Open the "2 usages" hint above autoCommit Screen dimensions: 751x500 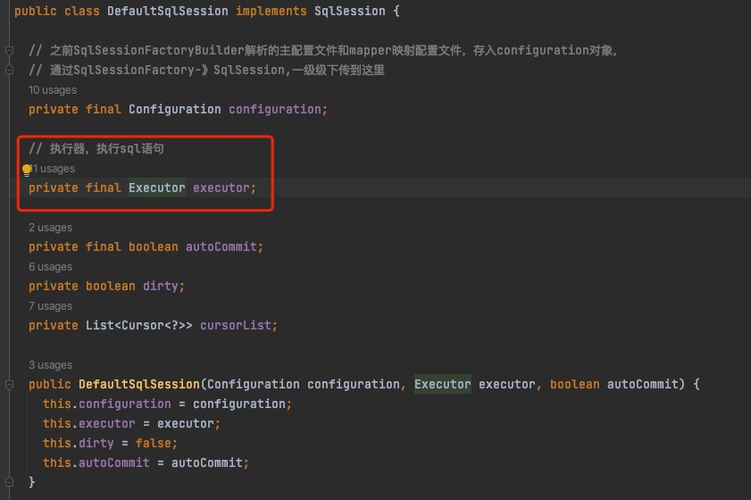[50, 228]
